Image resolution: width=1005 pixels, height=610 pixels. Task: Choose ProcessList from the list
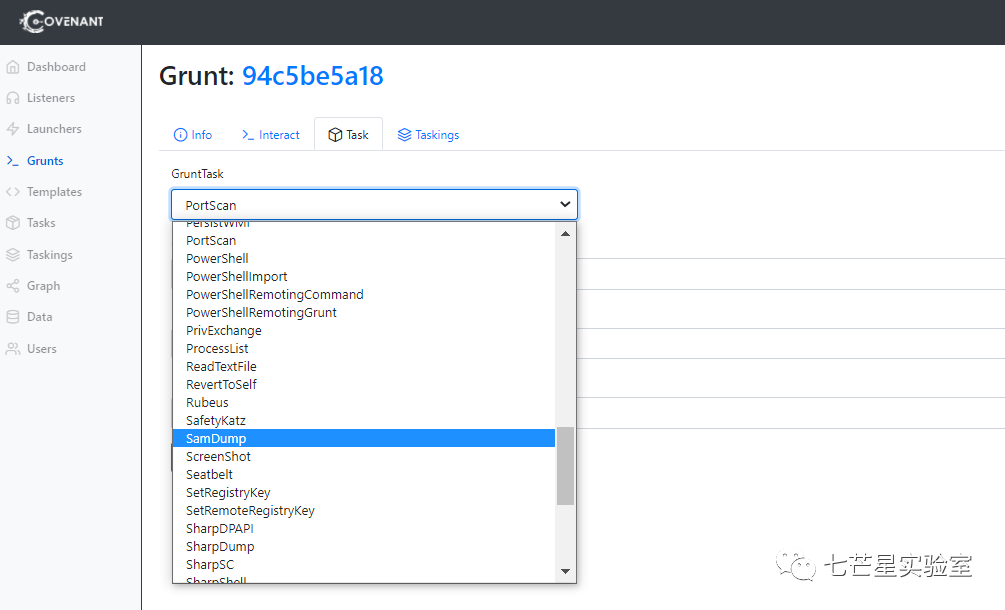(363, 349)
